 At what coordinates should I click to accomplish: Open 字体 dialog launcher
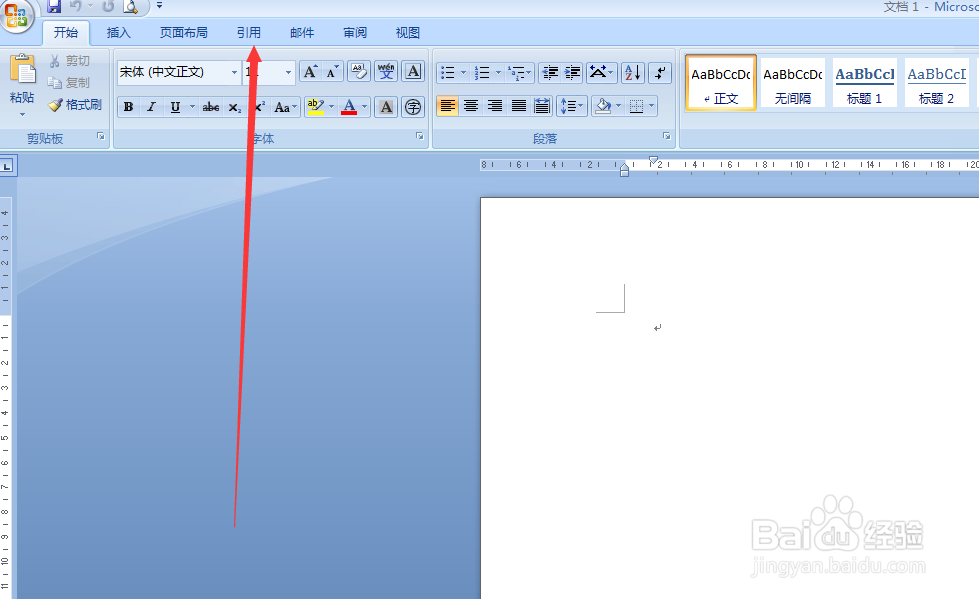point(420,136)
